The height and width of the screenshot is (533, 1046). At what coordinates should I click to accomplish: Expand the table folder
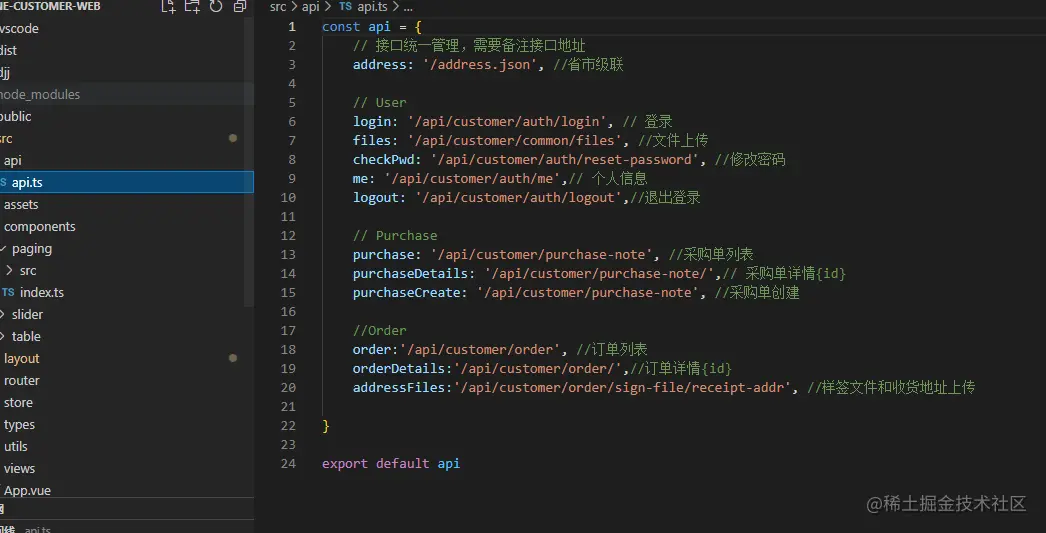click(x=3, y=336)
